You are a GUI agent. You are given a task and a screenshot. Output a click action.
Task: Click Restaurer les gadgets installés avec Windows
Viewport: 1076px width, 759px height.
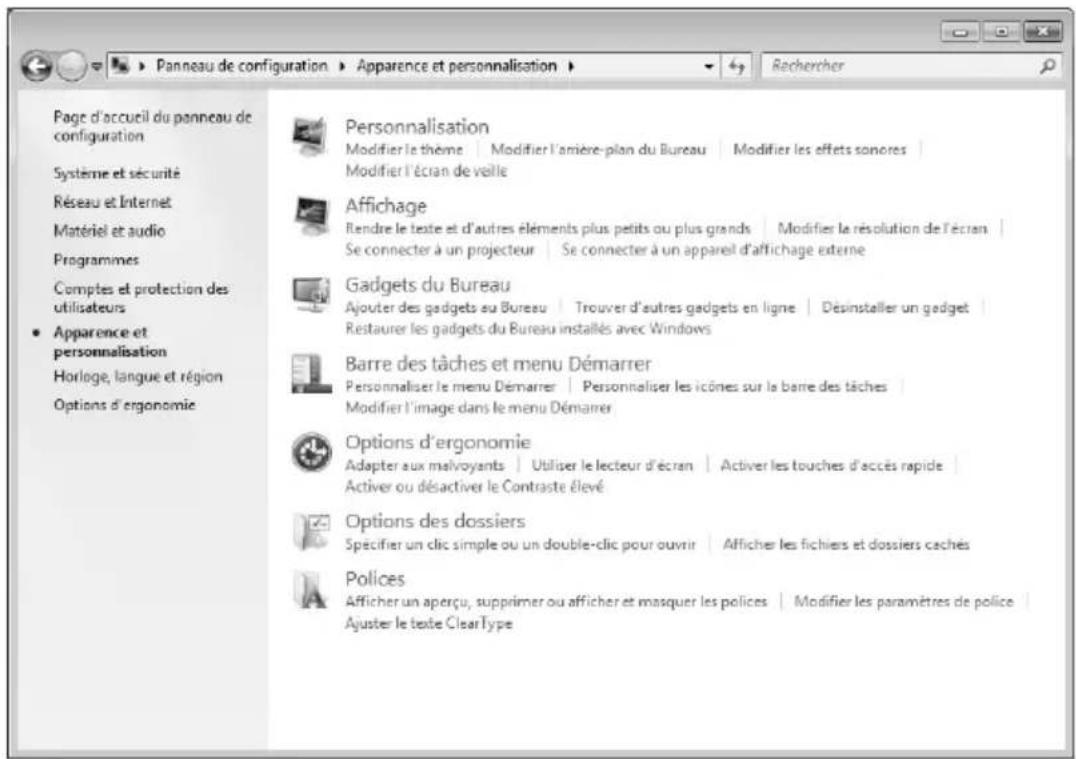pos(527,329)
